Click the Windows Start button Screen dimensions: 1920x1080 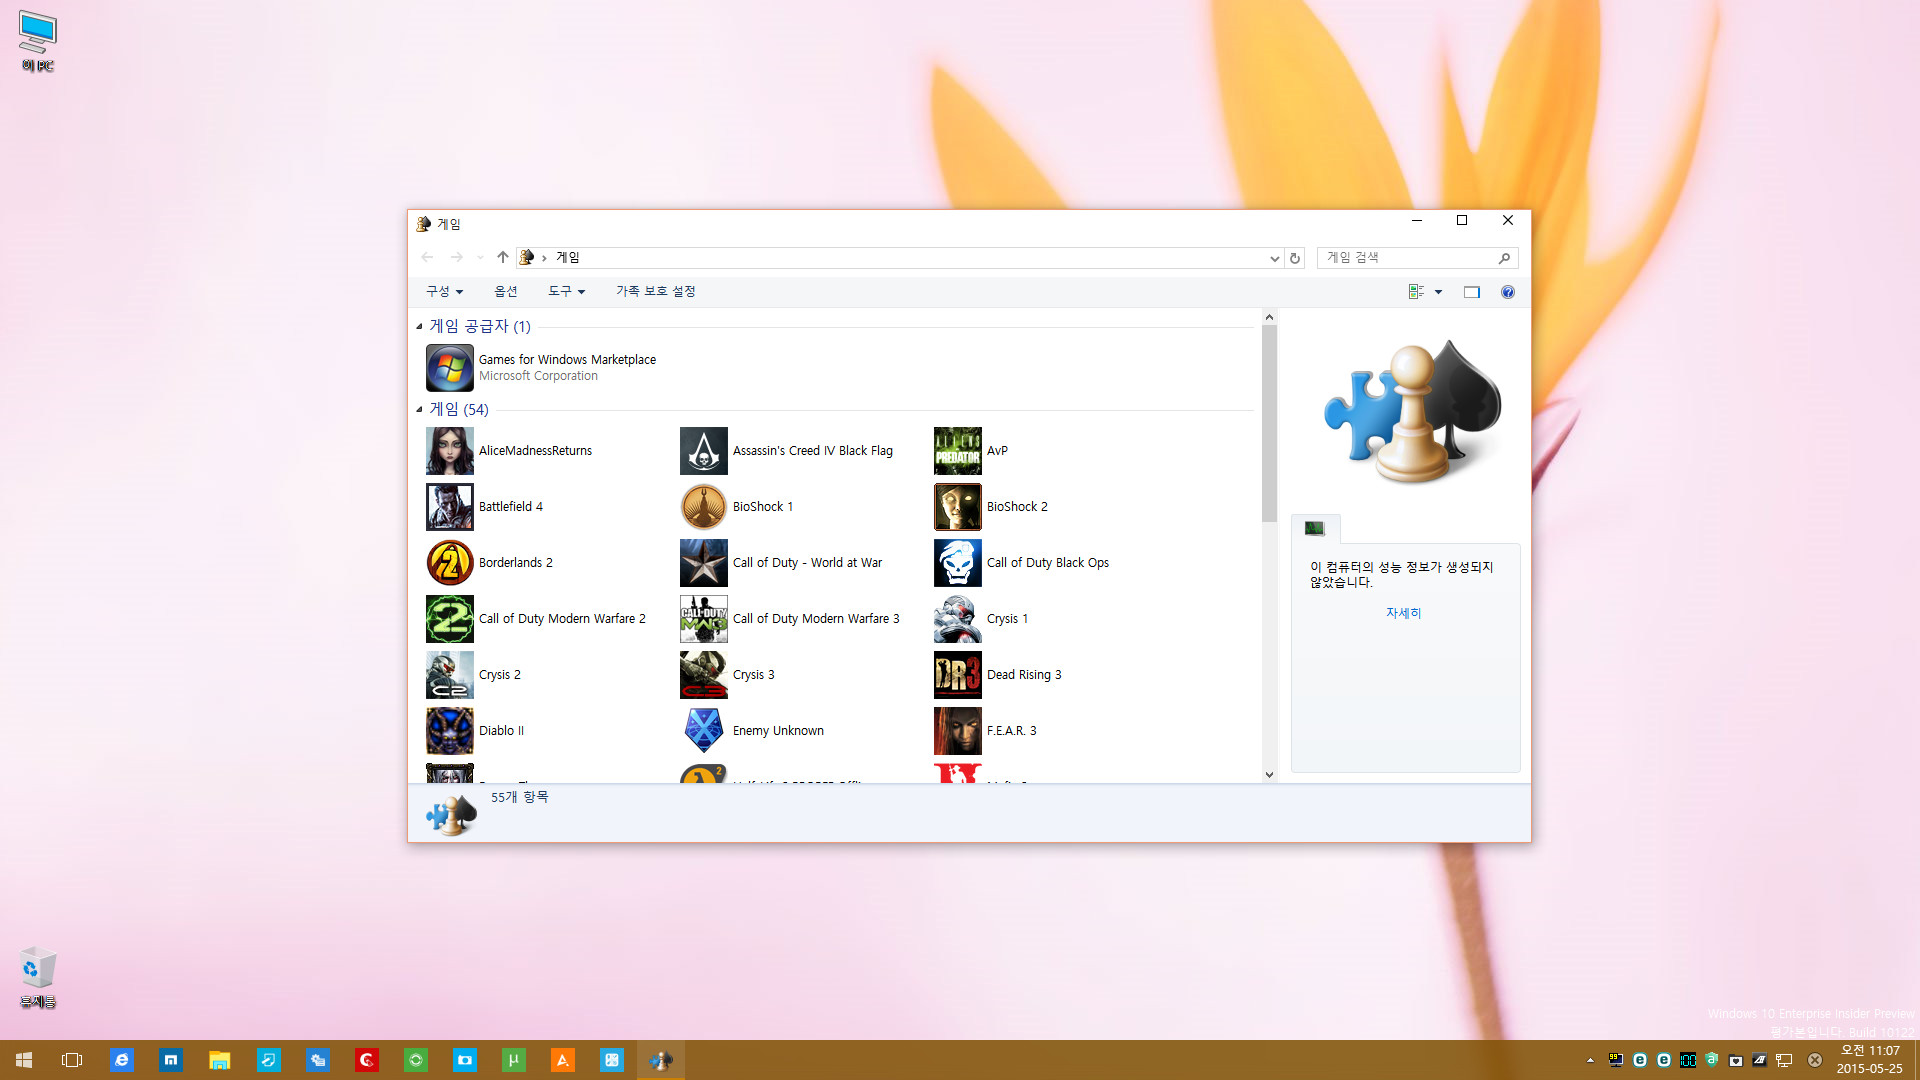pyautogui.click(x=24, y=1060)
